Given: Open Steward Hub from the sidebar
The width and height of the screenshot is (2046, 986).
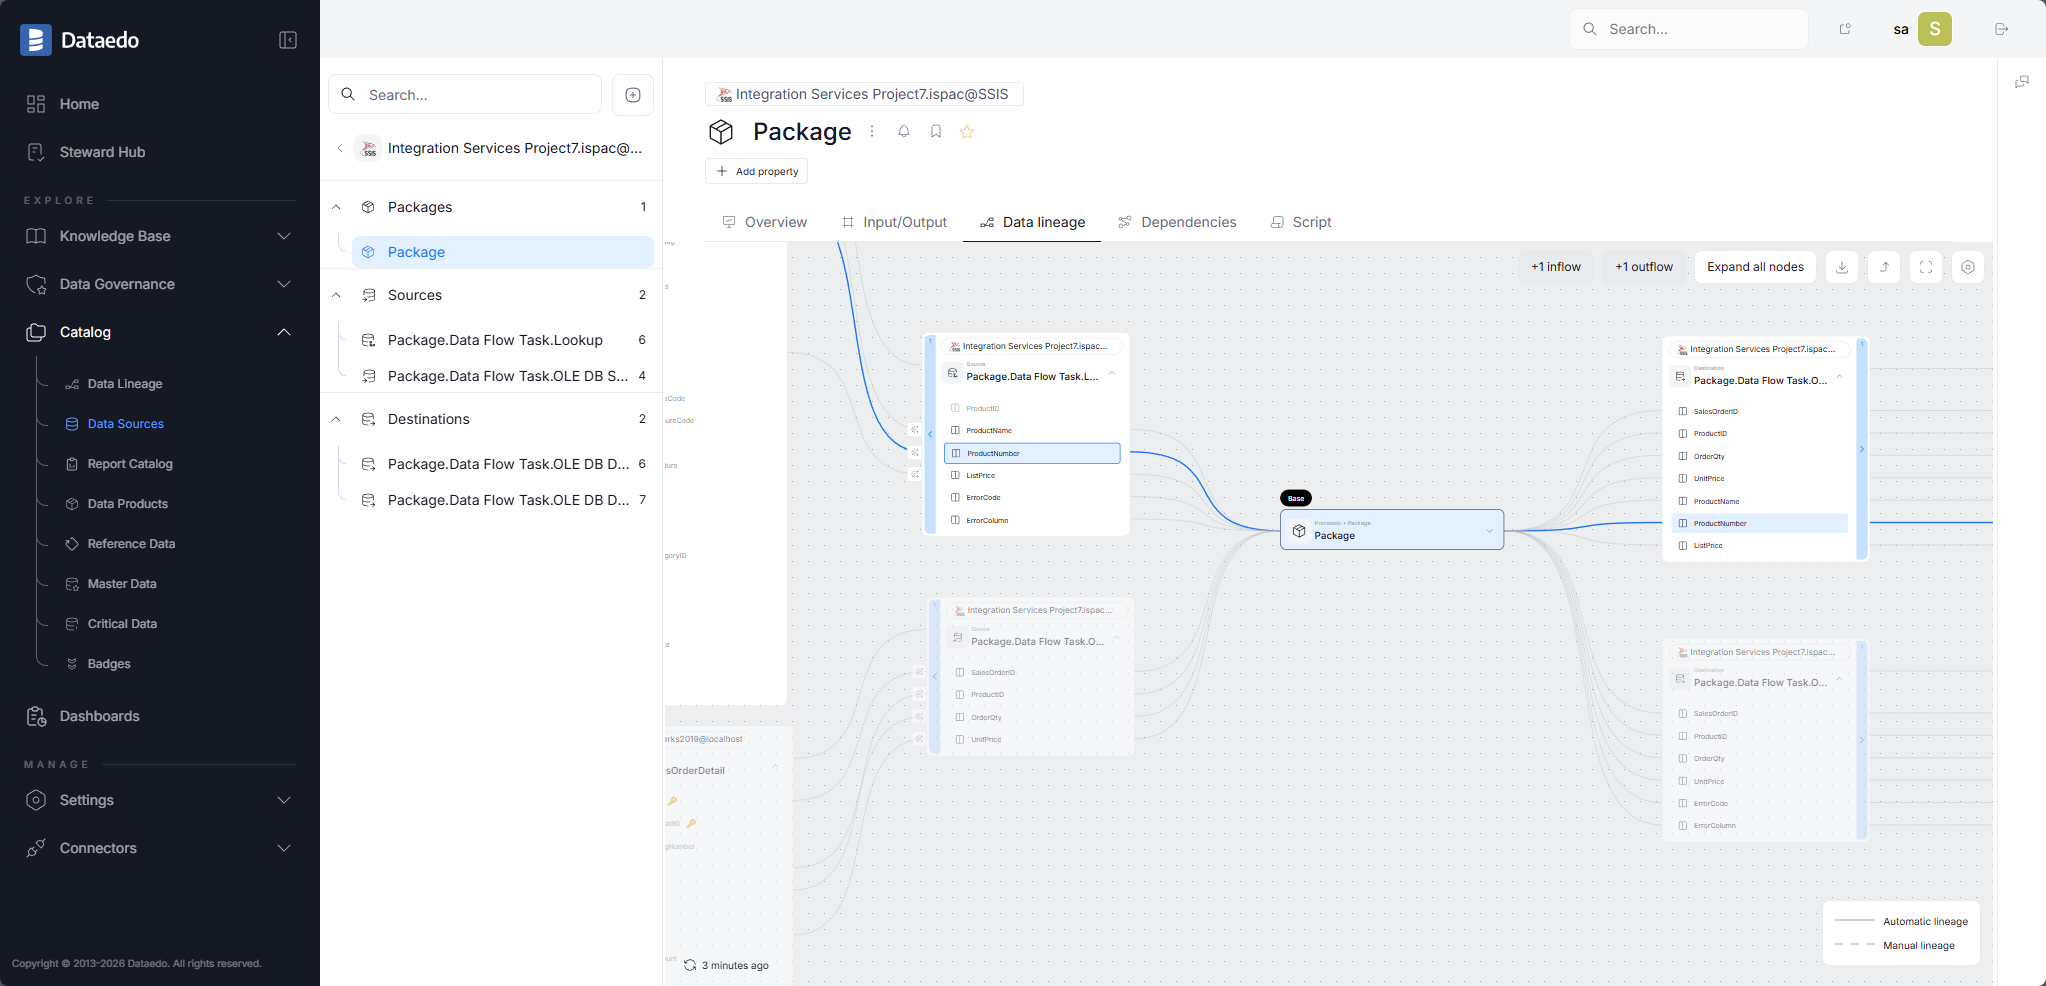Looking at the screenshot, I should tap(100, 151).
